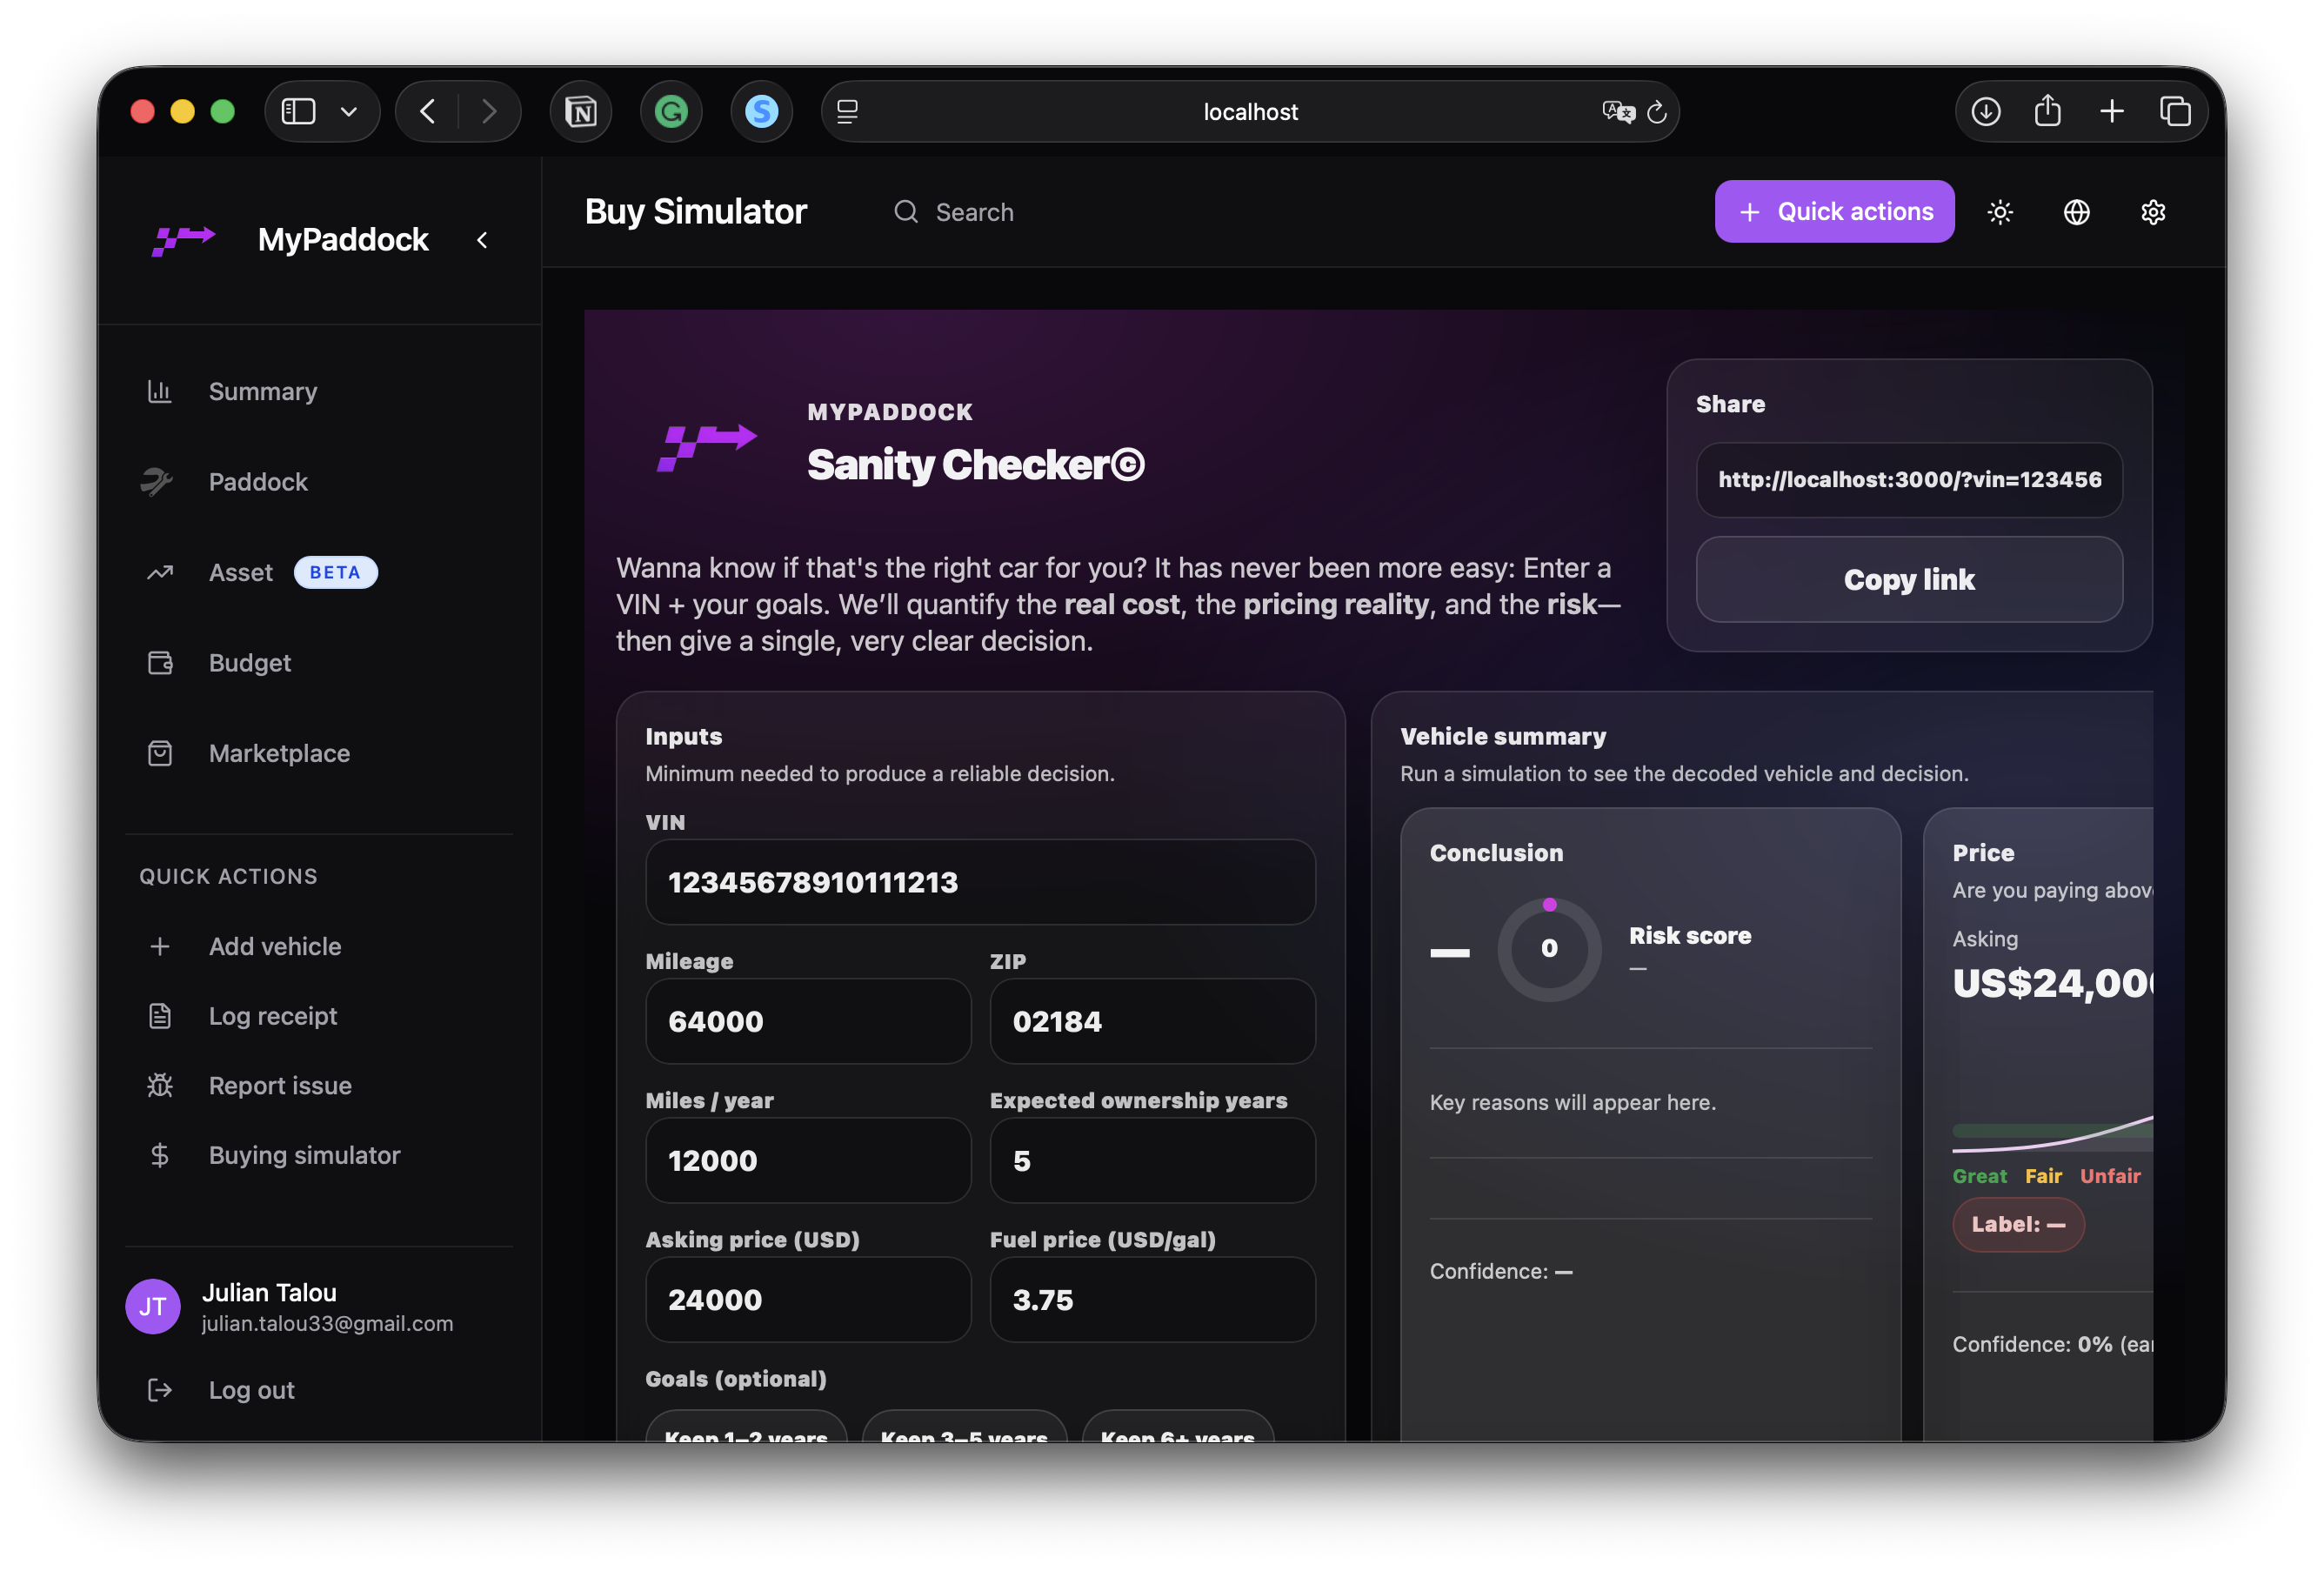Collapse the MyPaddock sidebar with chevron

[x=482, y=240]
